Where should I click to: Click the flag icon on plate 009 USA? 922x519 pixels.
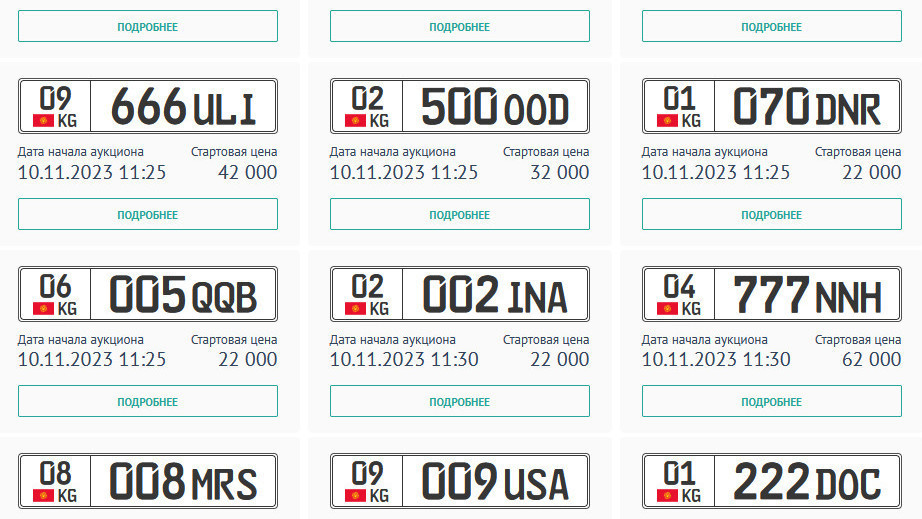355,495
